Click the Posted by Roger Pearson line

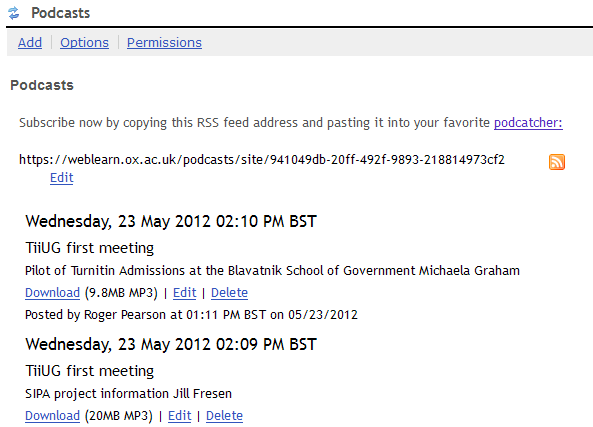click(x=191, y=314)
